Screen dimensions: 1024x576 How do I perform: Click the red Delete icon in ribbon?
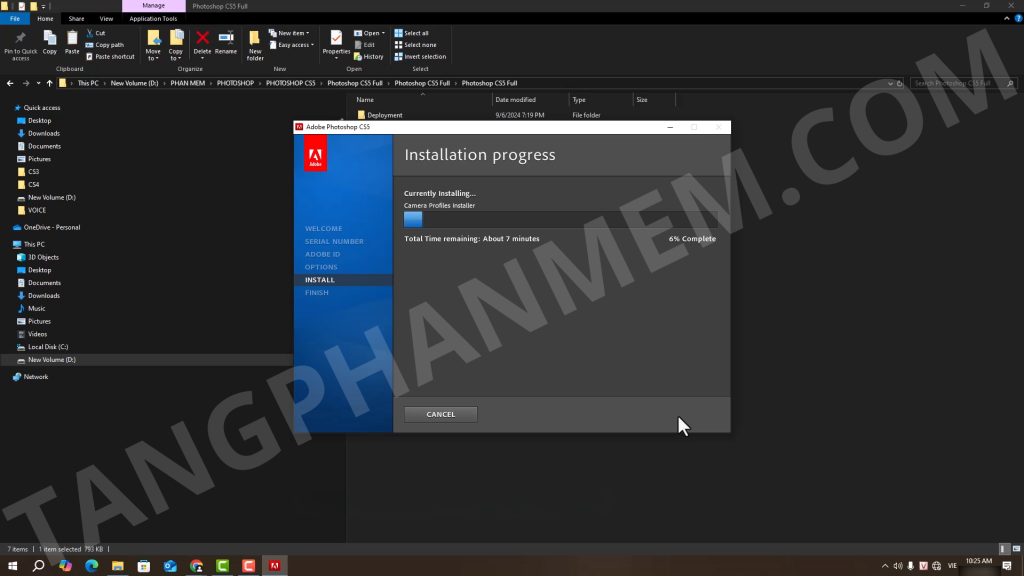[202, 43]
